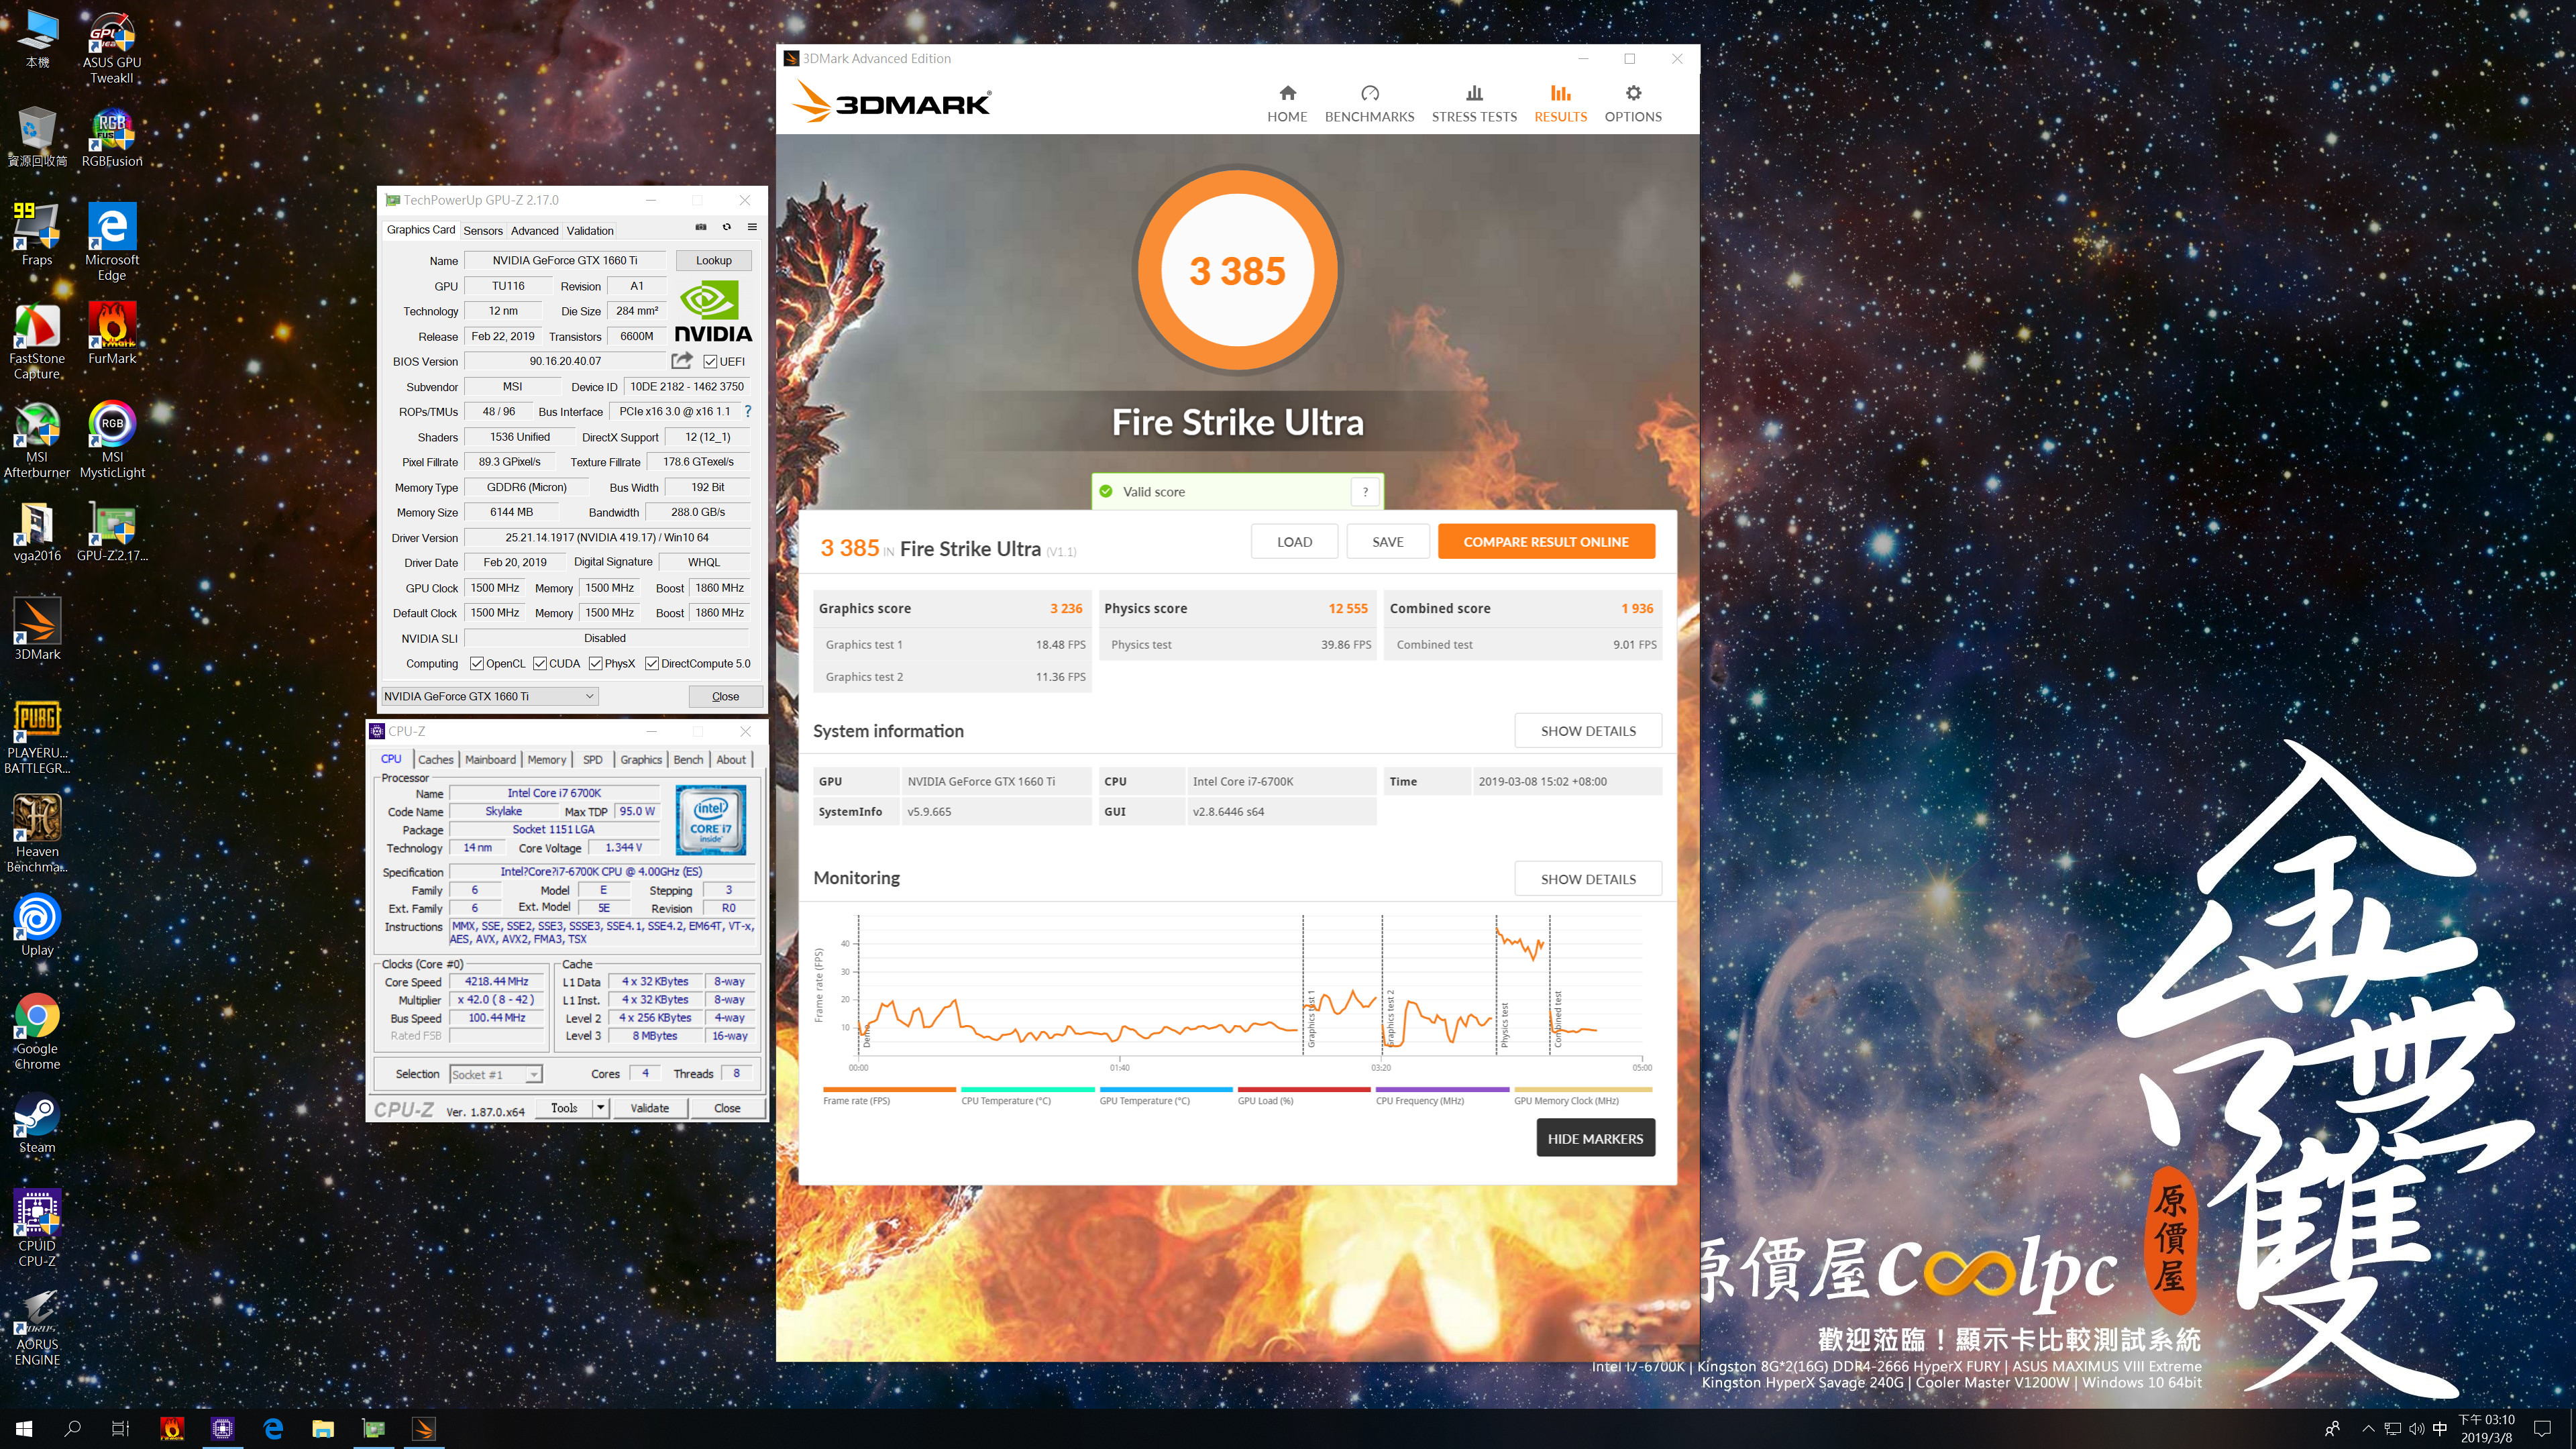Open Caches tab in CPU-Z

tap(435, 759)
